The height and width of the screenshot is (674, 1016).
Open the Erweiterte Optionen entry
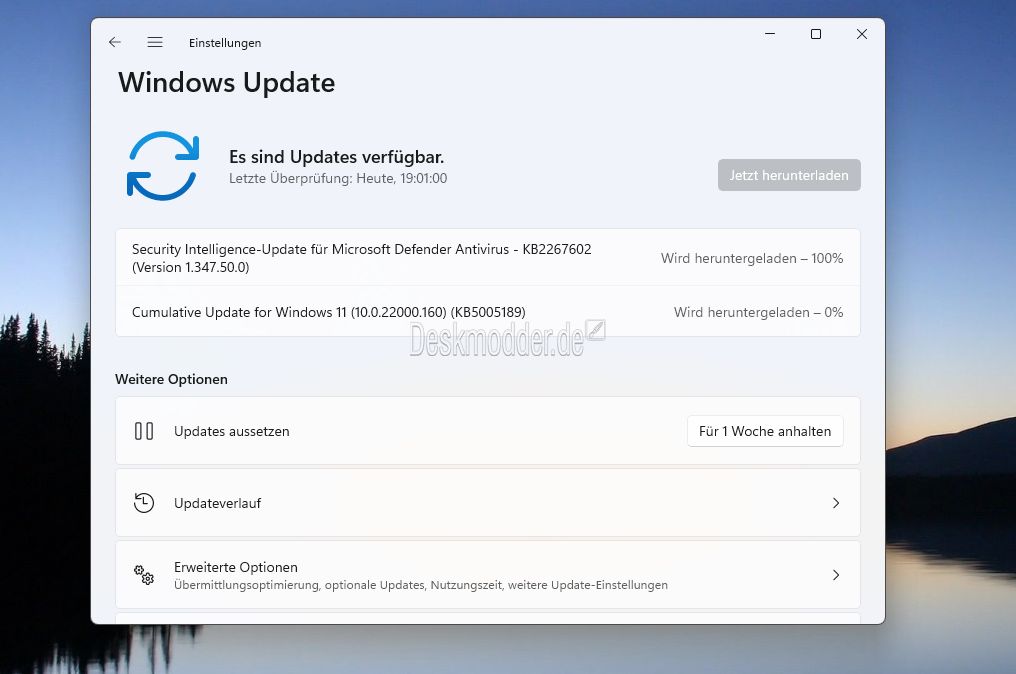point(488,575)
